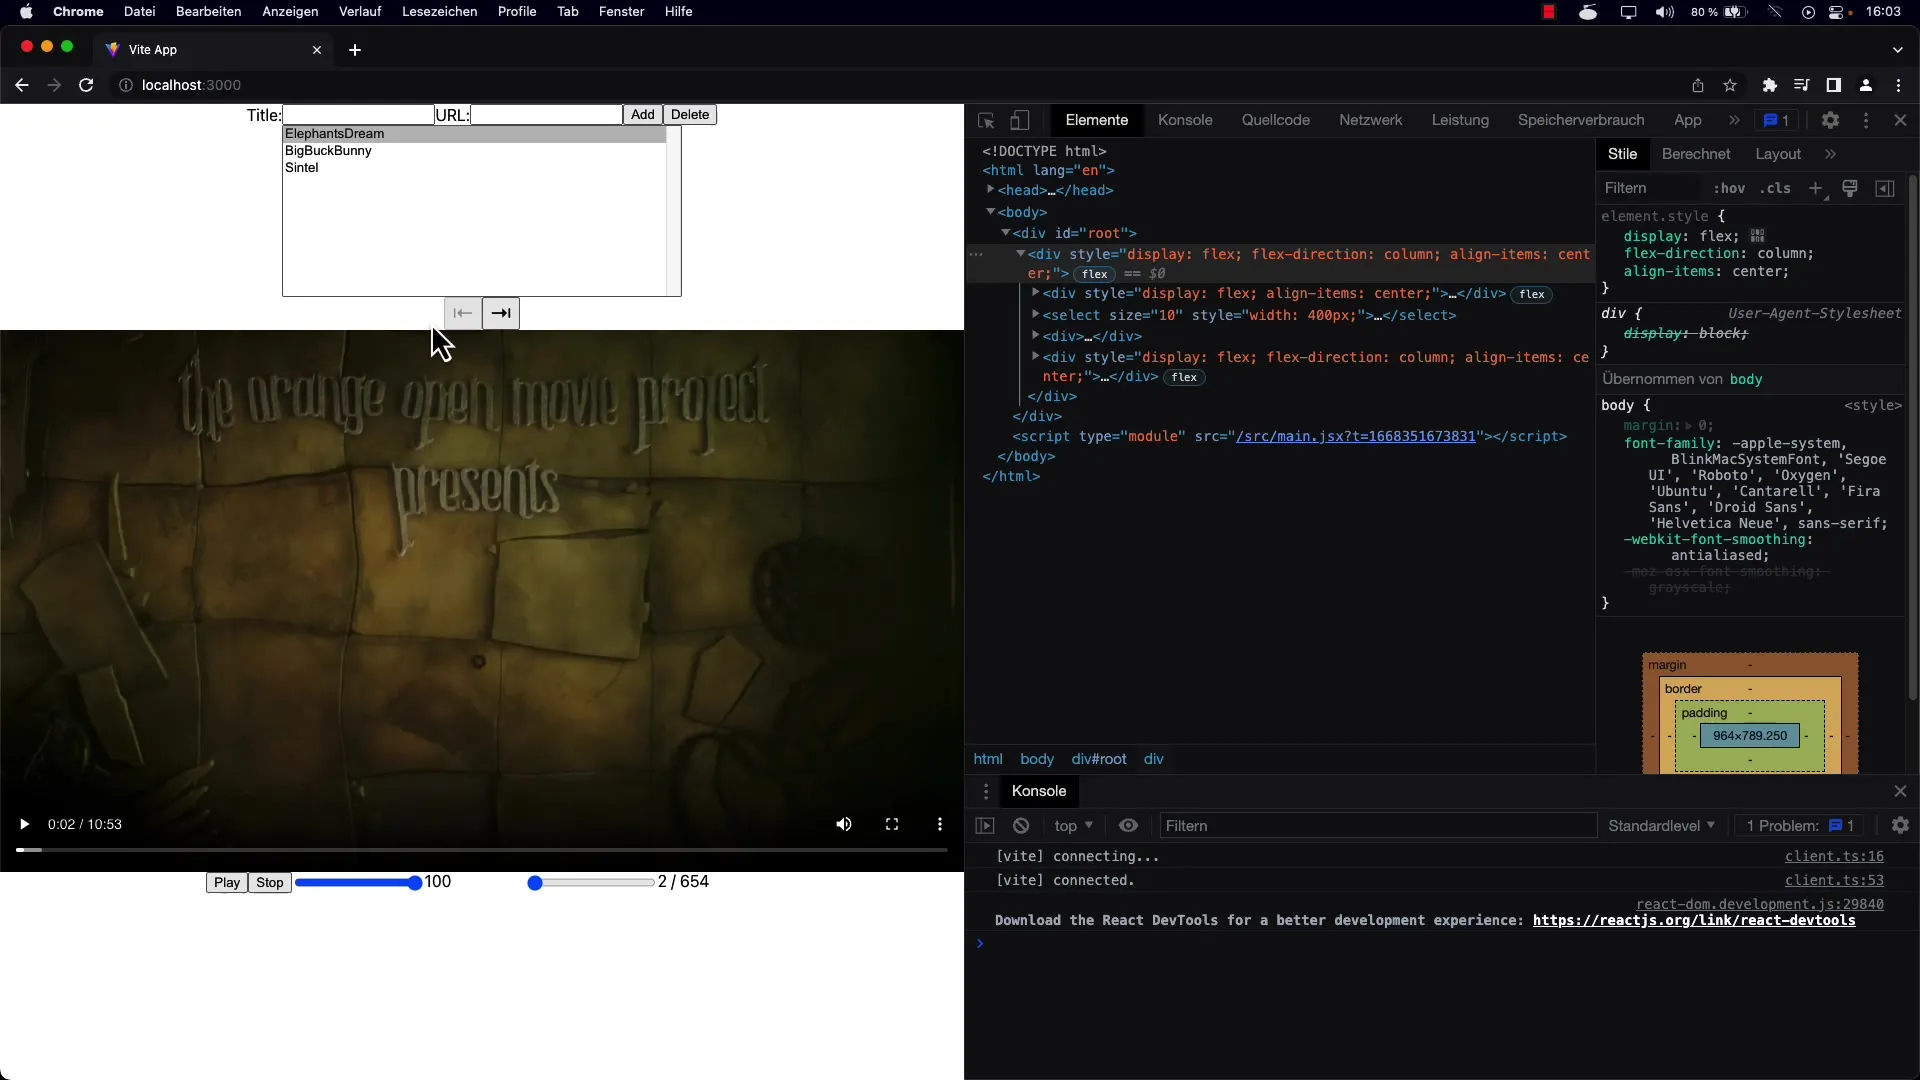Click the Add button to add entry
Image resolution: width=1920 pixels, height=1080 pixels.
click(642, 115)
